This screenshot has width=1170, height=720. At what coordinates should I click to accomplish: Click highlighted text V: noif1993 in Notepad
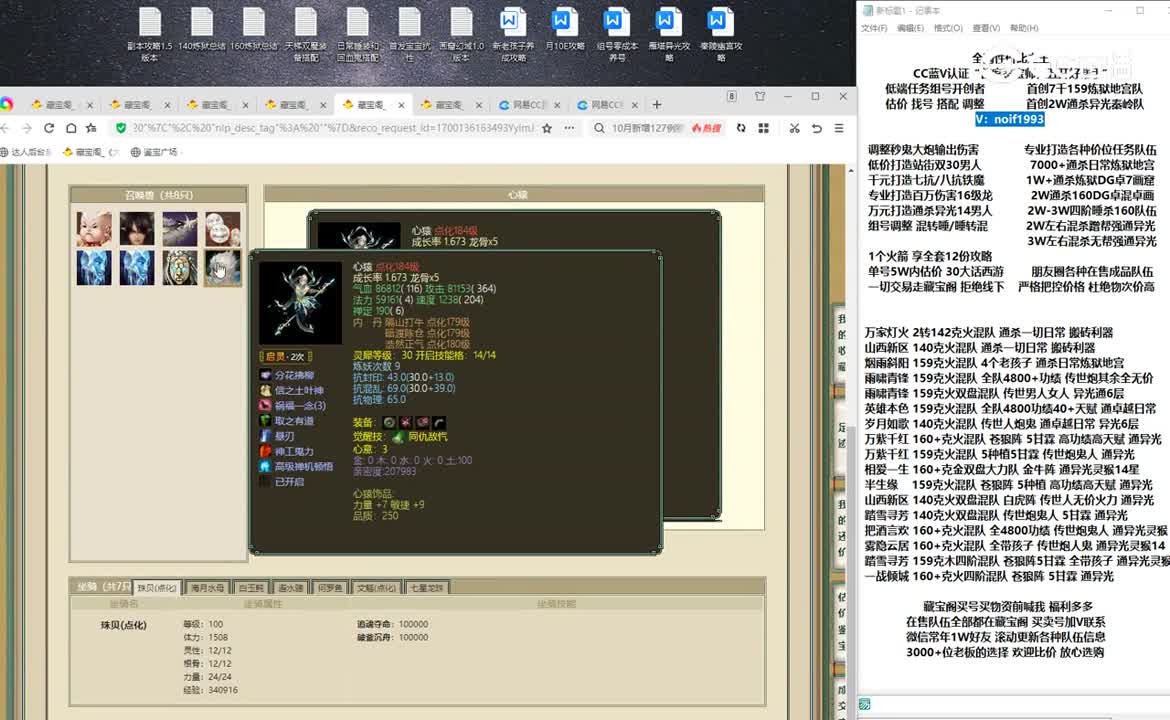click(x=1010, y=119)
